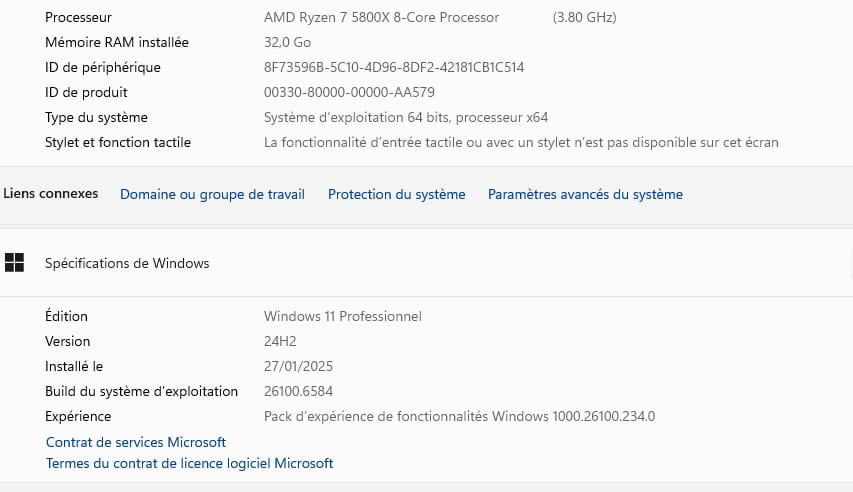This screenshot has width=853, height=492.
Task: Open Paramètres avancés du système link
Action: (585, 194)
